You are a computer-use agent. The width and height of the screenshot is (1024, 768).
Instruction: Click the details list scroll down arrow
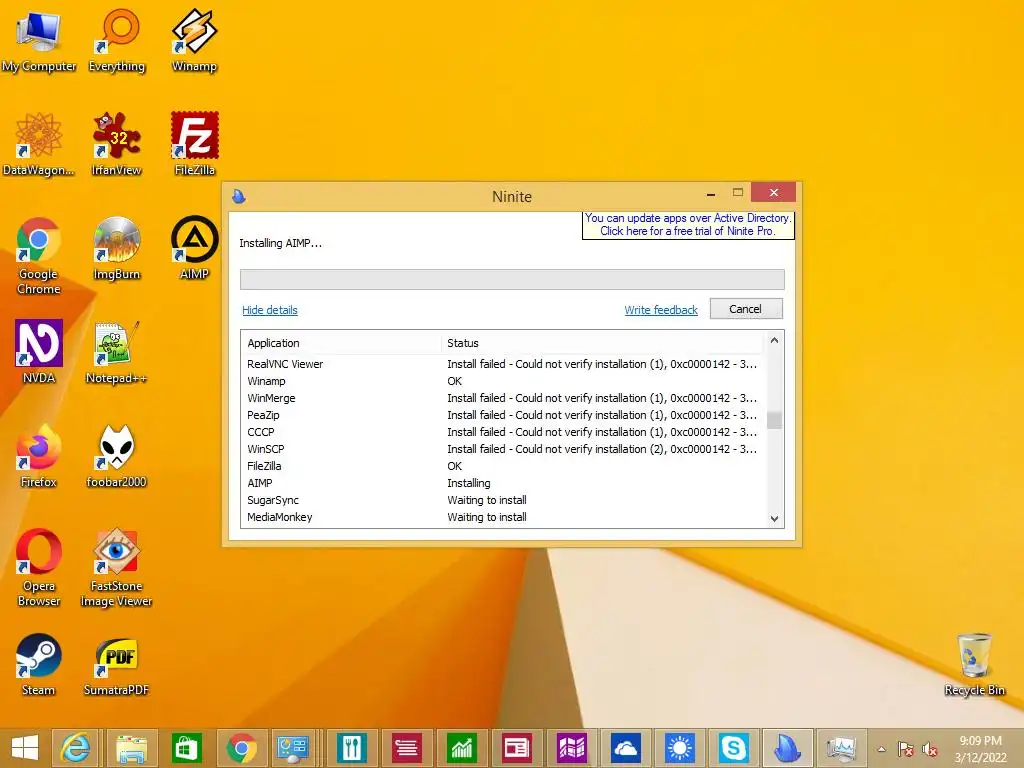[775, 519]
